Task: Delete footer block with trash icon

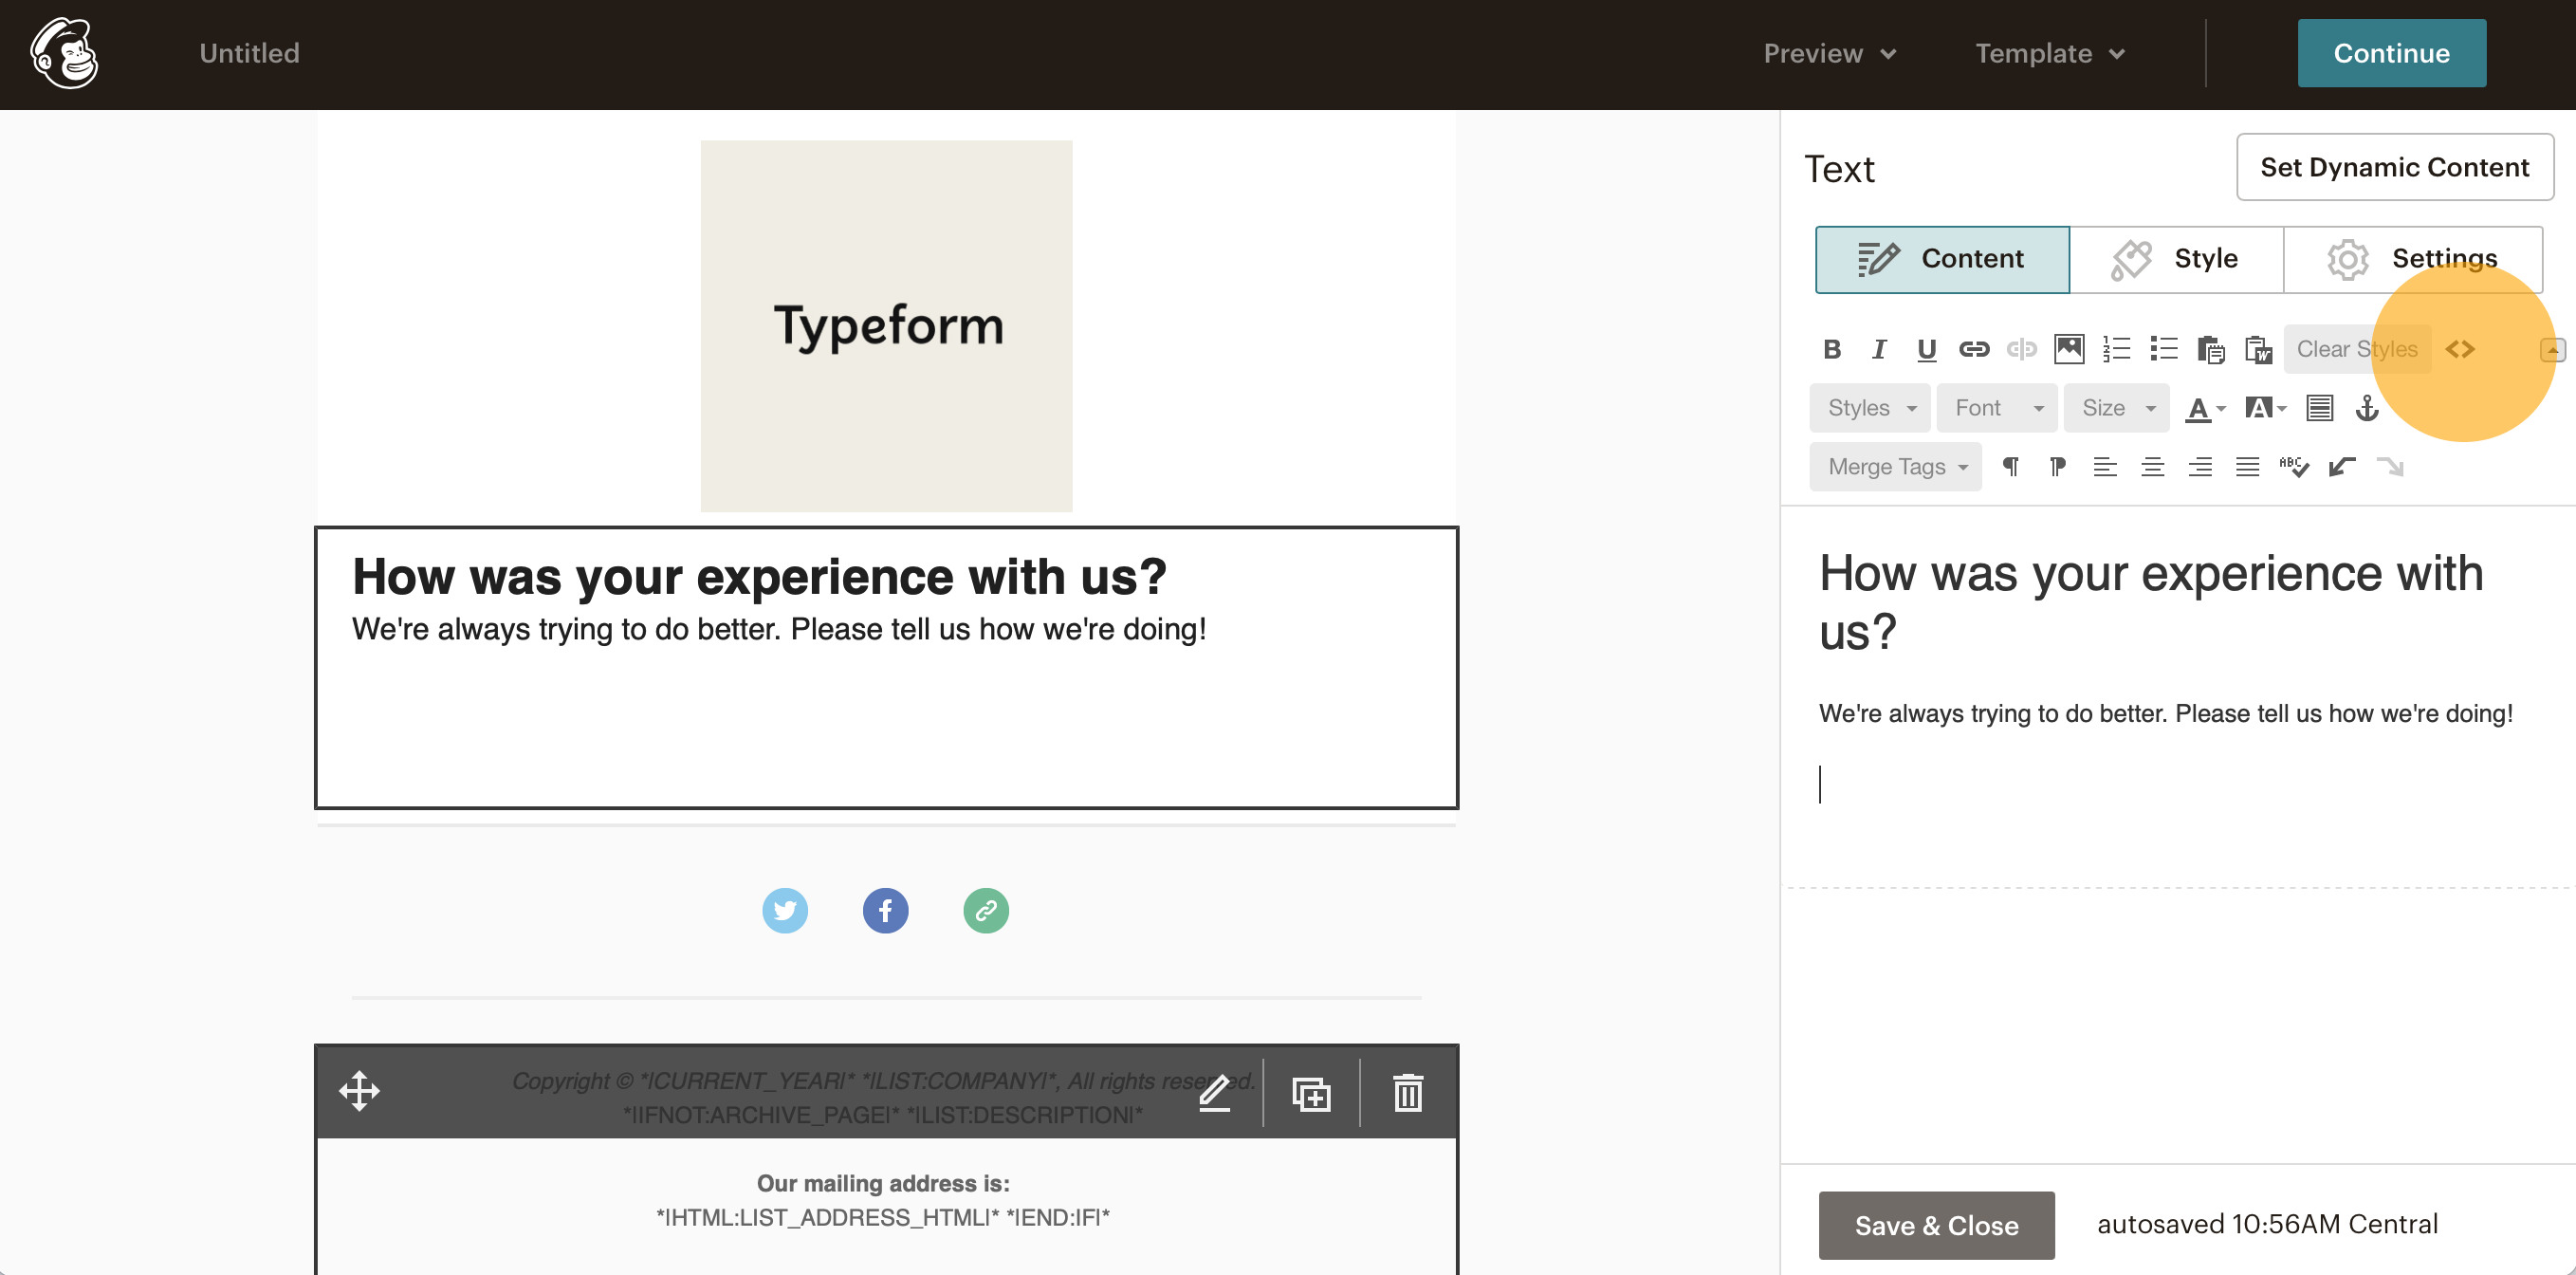Action: (1408, 1093)
